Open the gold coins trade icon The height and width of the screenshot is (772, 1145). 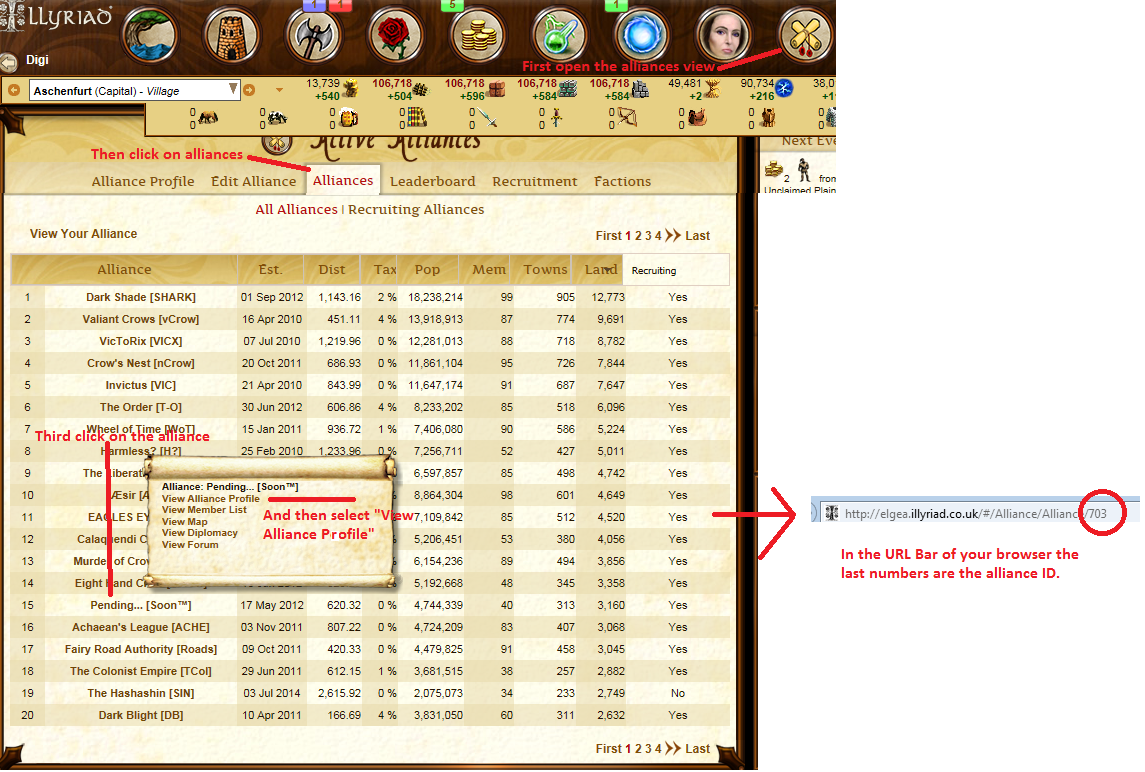click(479, 36)
